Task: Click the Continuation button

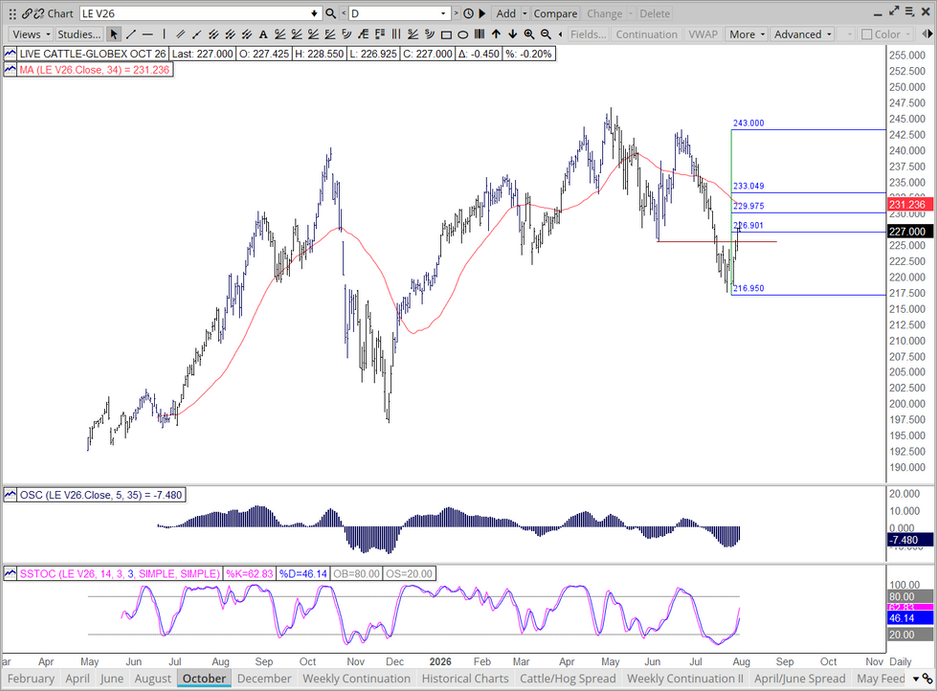Action: [x=647, y=34]
